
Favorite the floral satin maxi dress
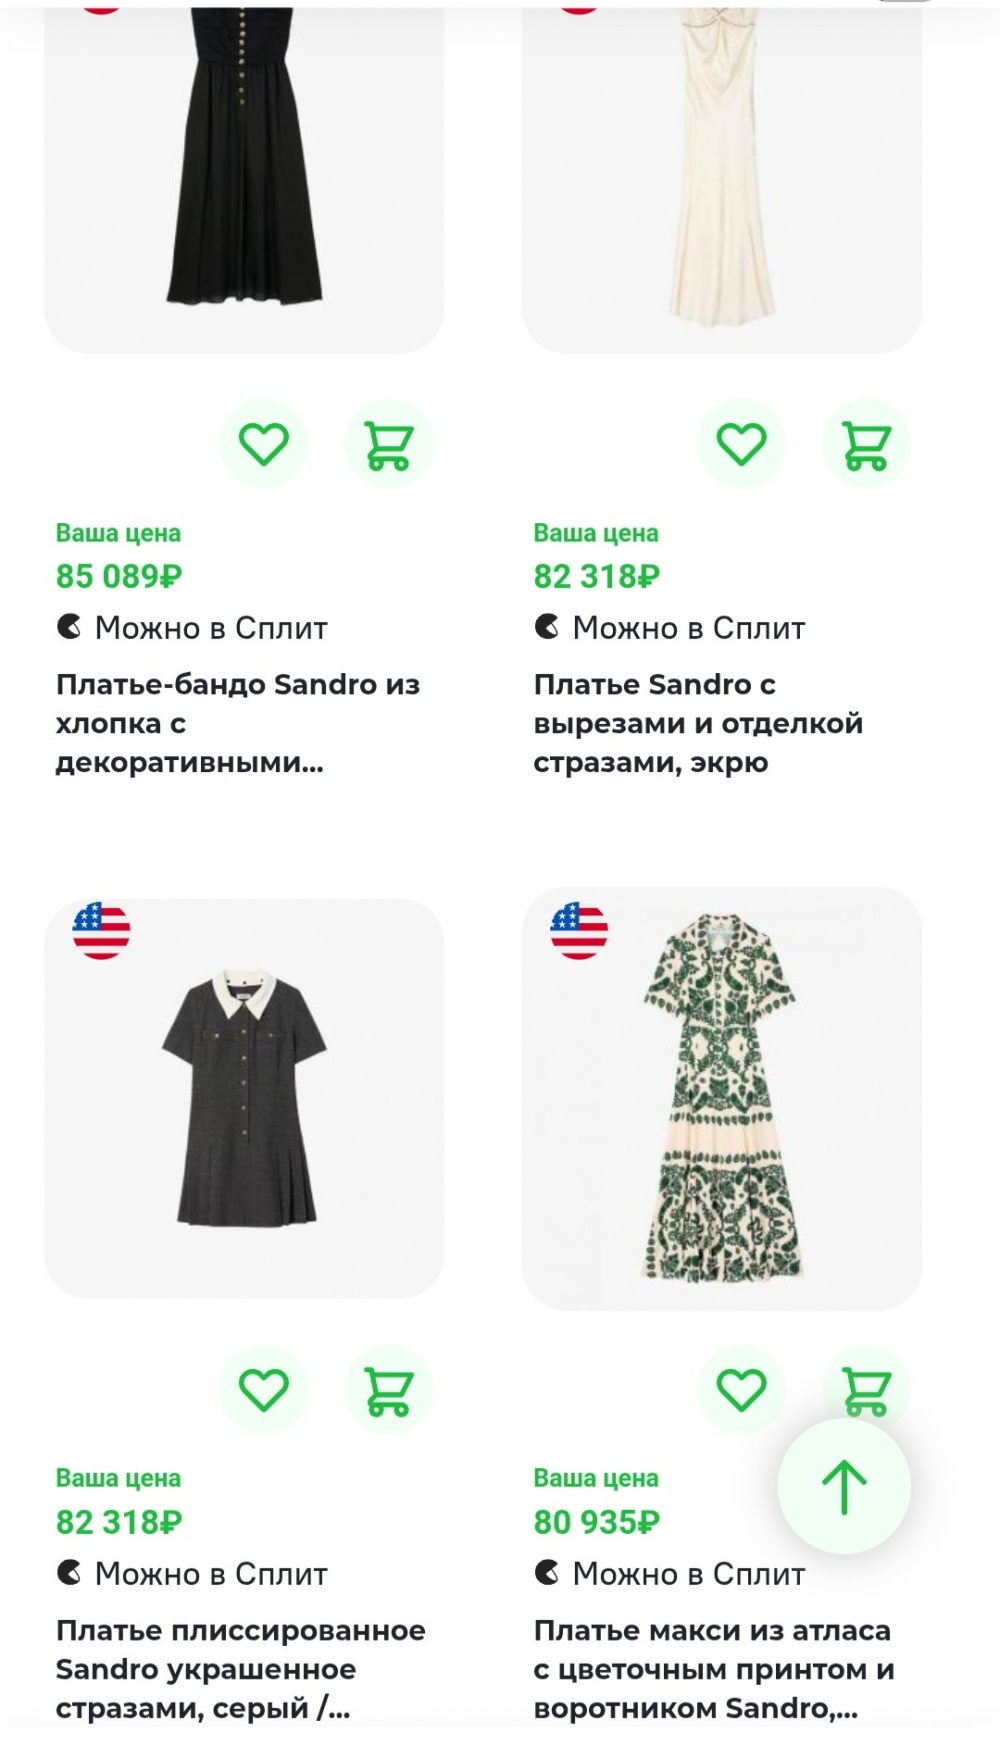(741, 1390)
